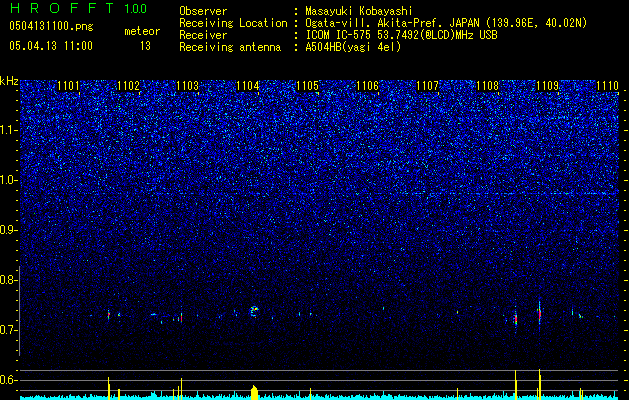
Task: Click the 1.1 frequency axis label
Action: click(9, 130)
